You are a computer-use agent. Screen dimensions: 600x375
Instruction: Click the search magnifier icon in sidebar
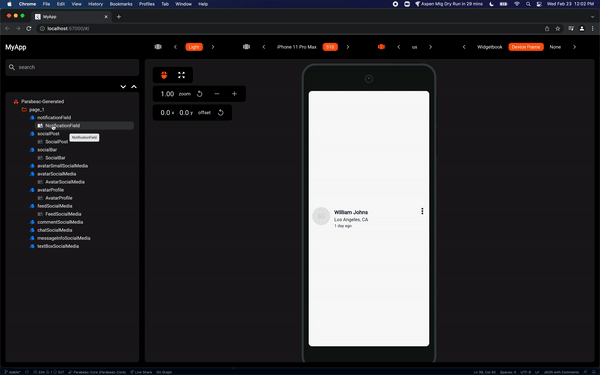12,67
